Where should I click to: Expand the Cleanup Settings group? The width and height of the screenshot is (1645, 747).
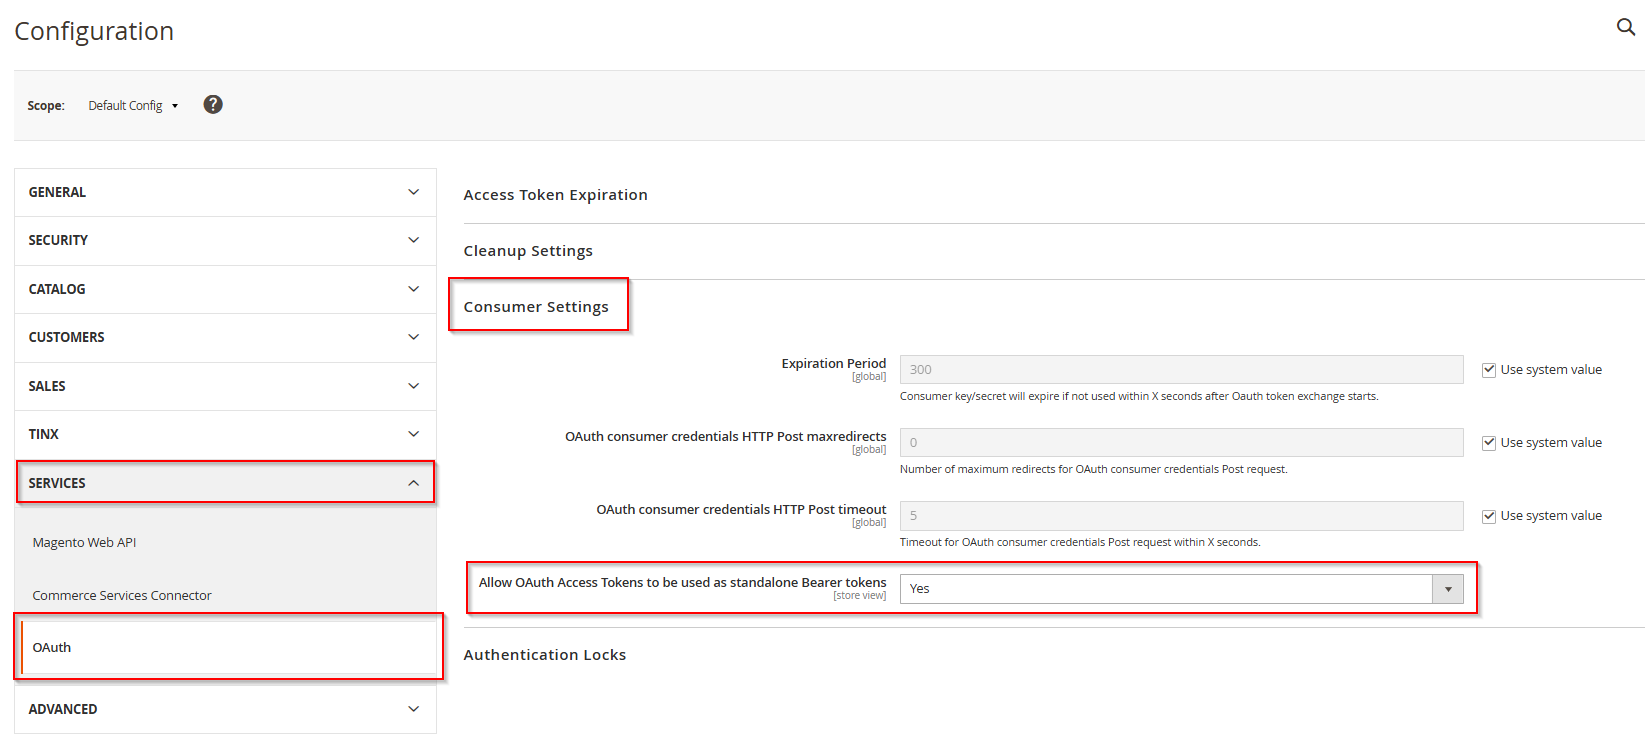pyautogui.click(x=528, y=251)
